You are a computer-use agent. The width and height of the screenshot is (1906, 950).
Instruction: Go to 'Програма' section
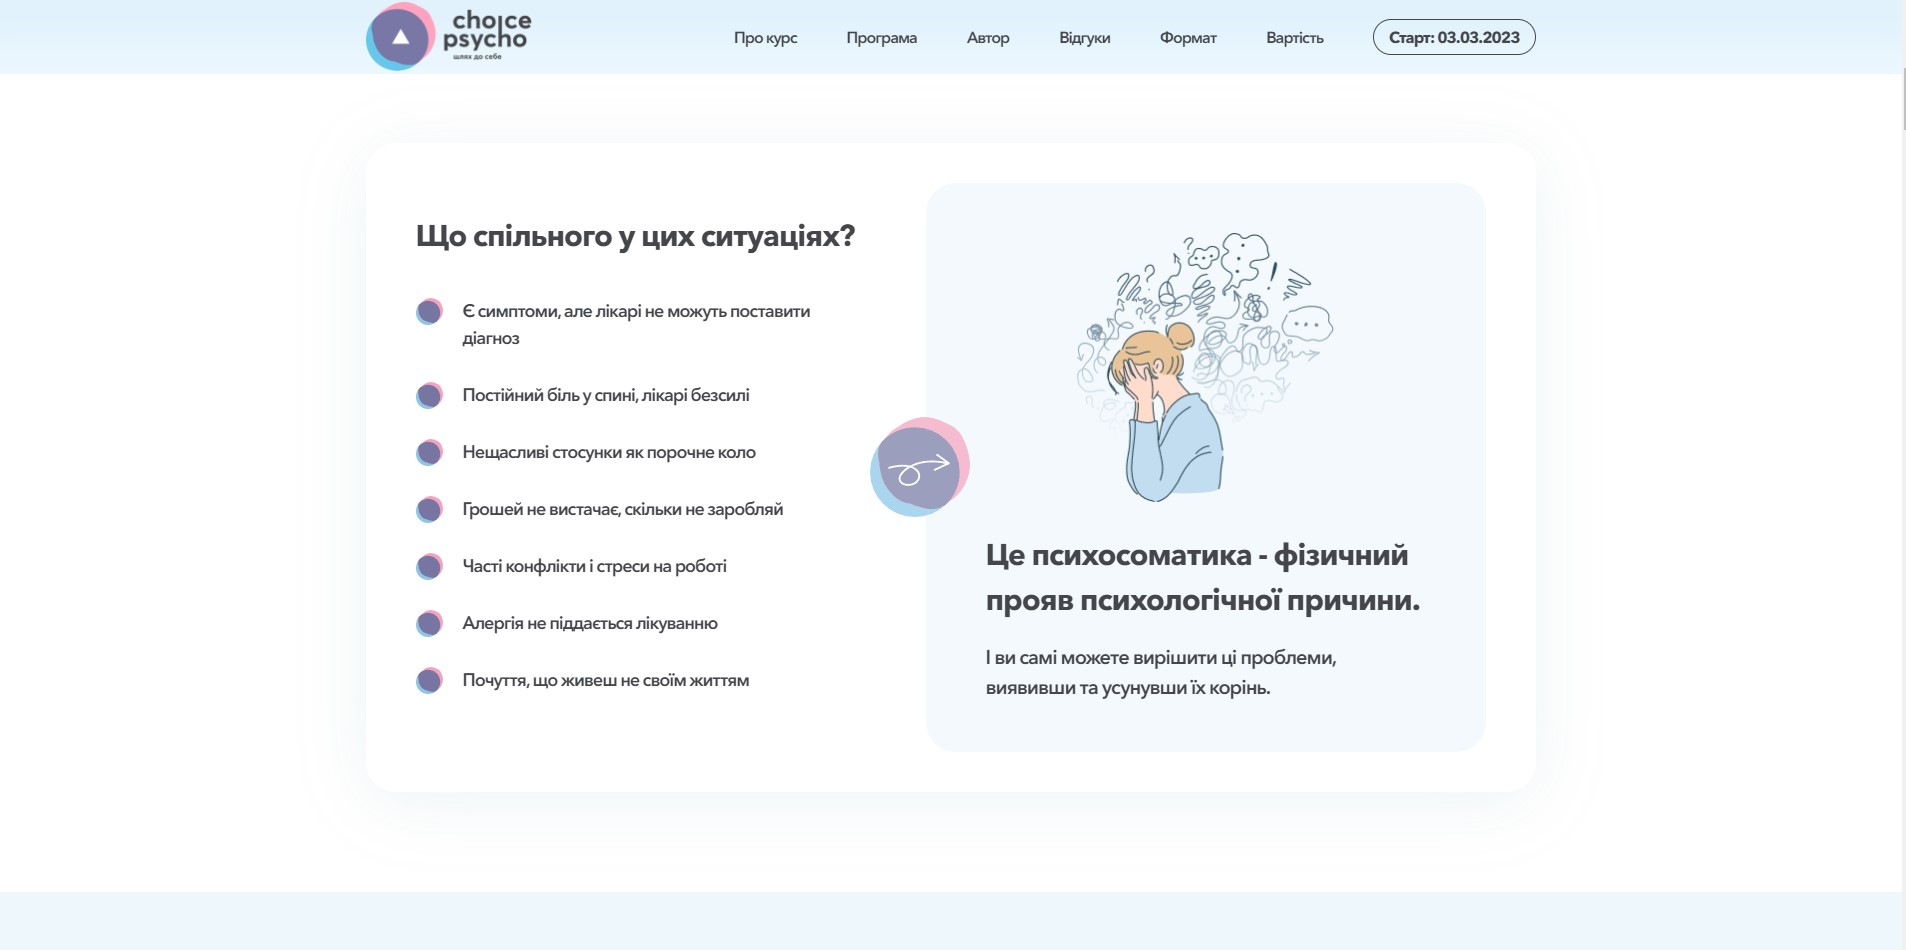pos(881,38)
